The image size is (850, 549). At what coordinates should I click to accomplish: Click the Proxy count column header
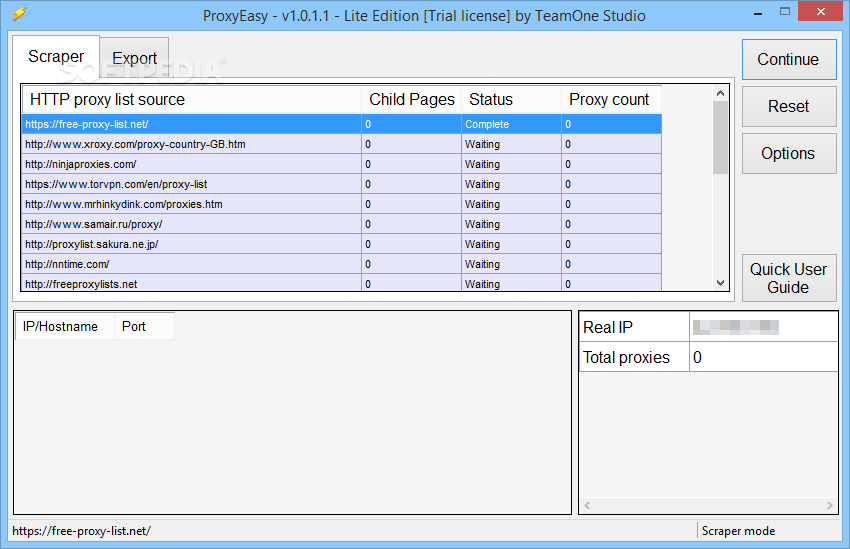pyautogui.click(x=611, y=100)
